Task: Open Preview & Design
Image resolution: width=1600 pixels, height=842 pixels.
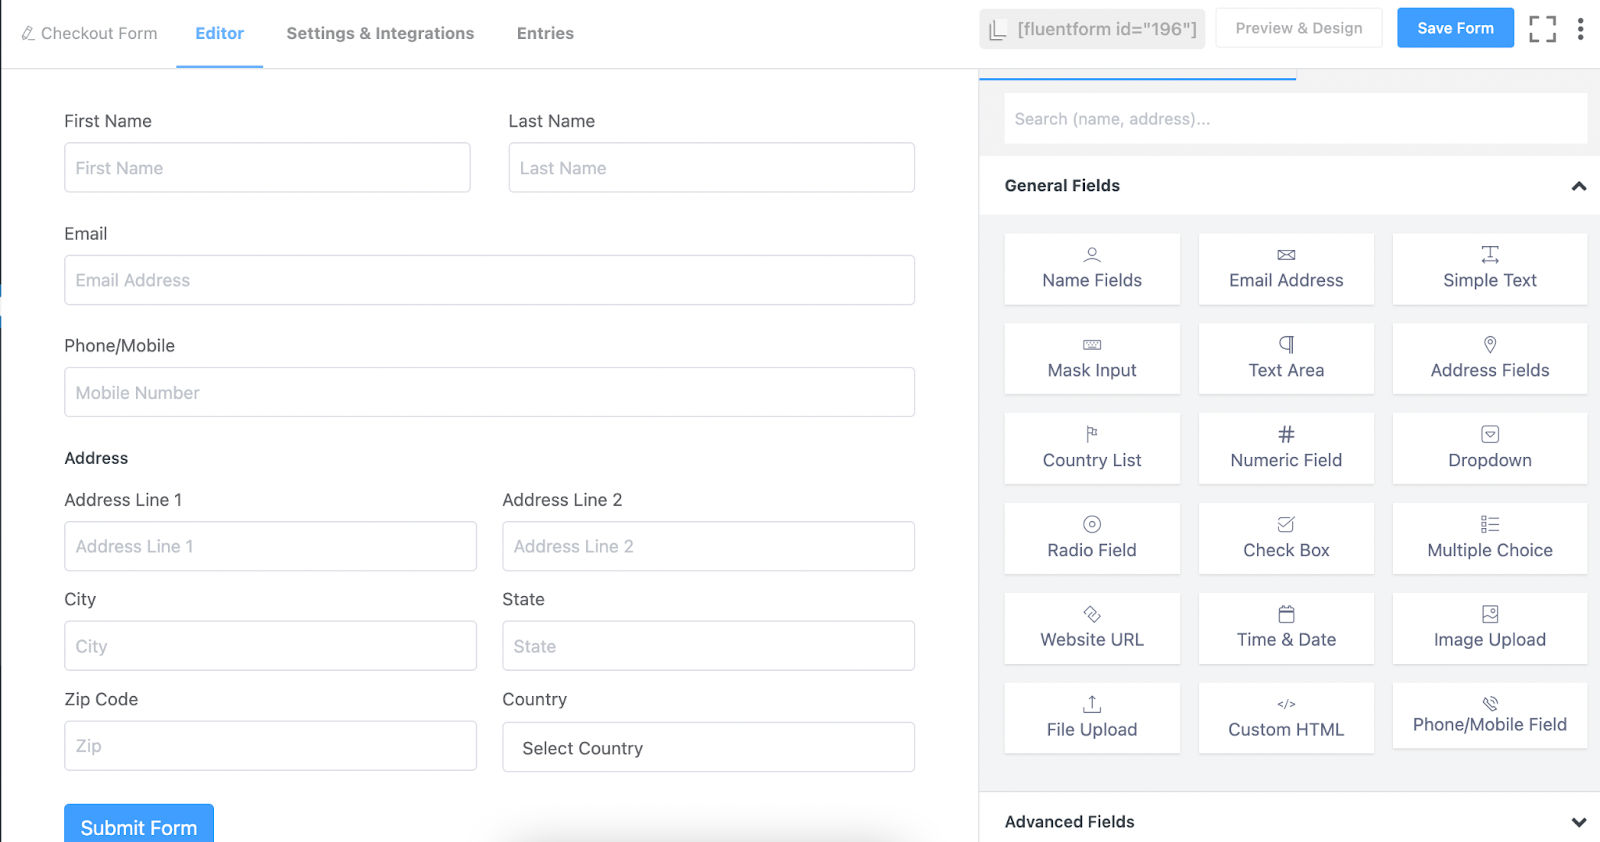Action: click(x=1298, y=28)
